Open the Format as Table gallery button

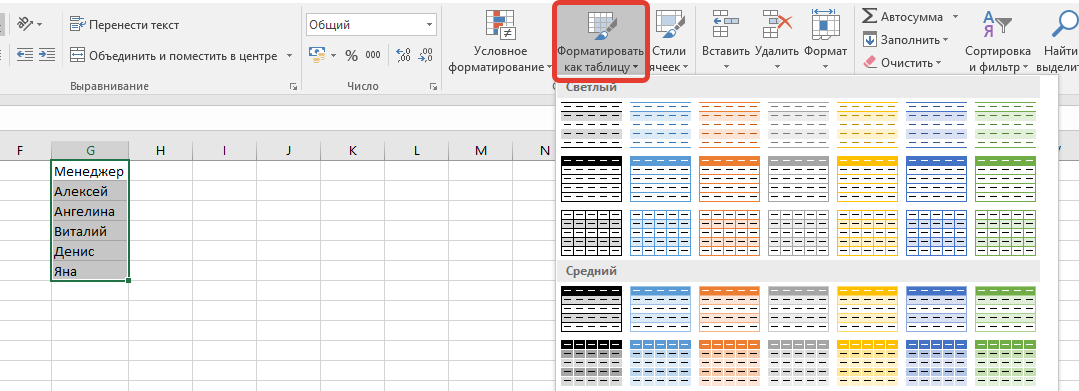tap(600, 41)
